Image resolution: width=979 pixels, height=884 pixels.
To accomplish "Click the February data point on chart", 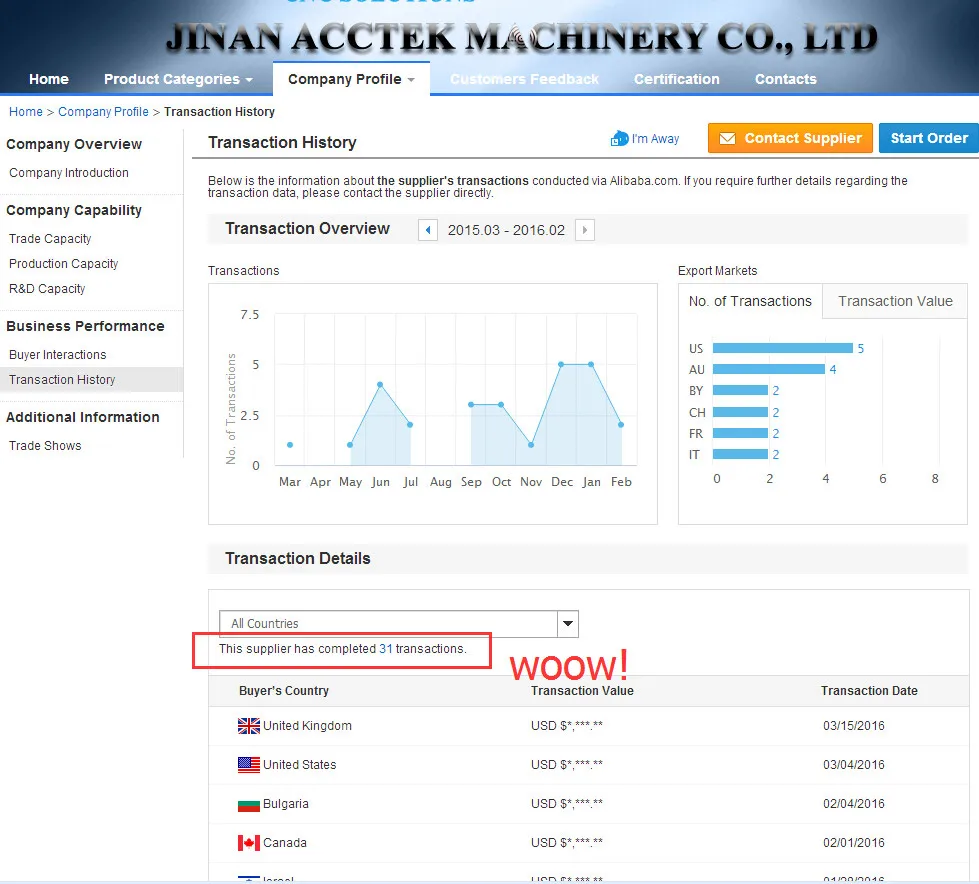I will 621,425.
